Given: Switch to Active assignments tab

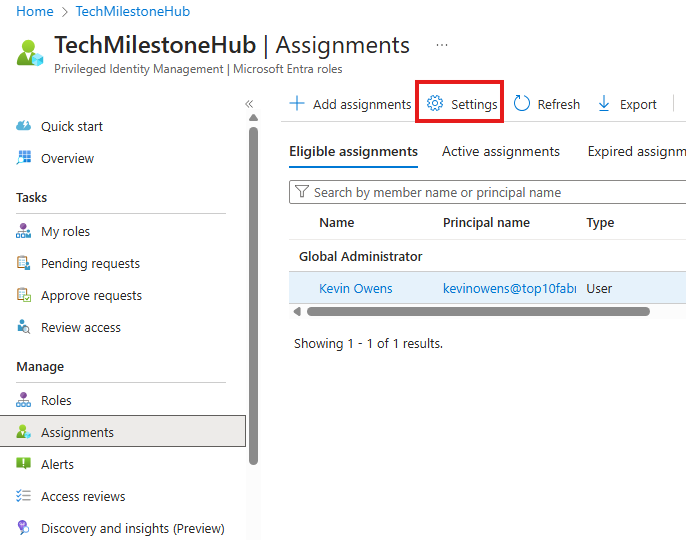Looking at the screenshot, I should pyautogui.click(x=500, y=151).
